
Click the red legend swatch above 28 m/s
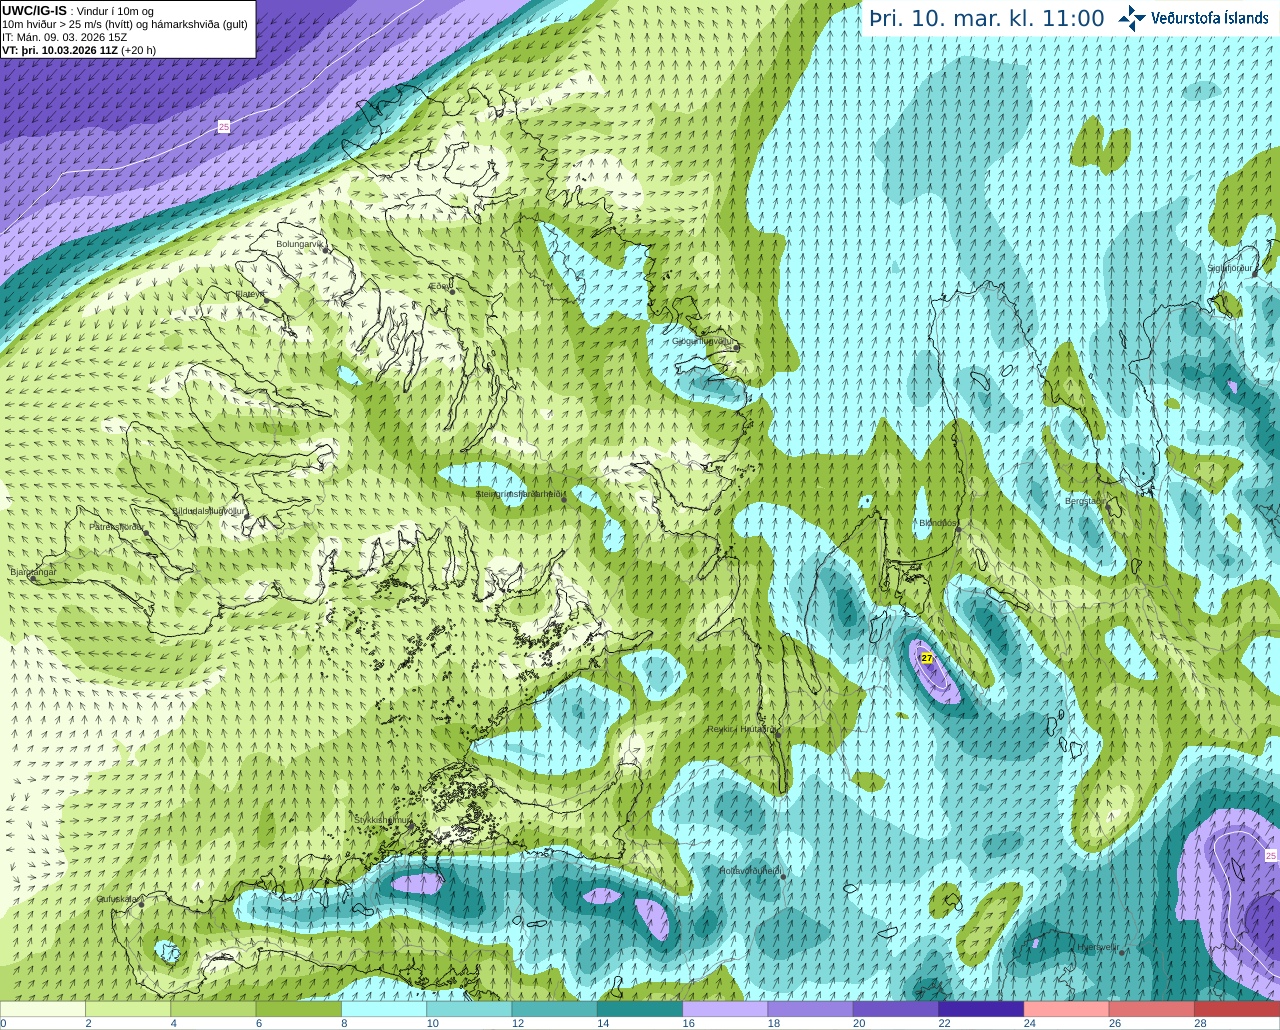(x=1237, y=1009)
